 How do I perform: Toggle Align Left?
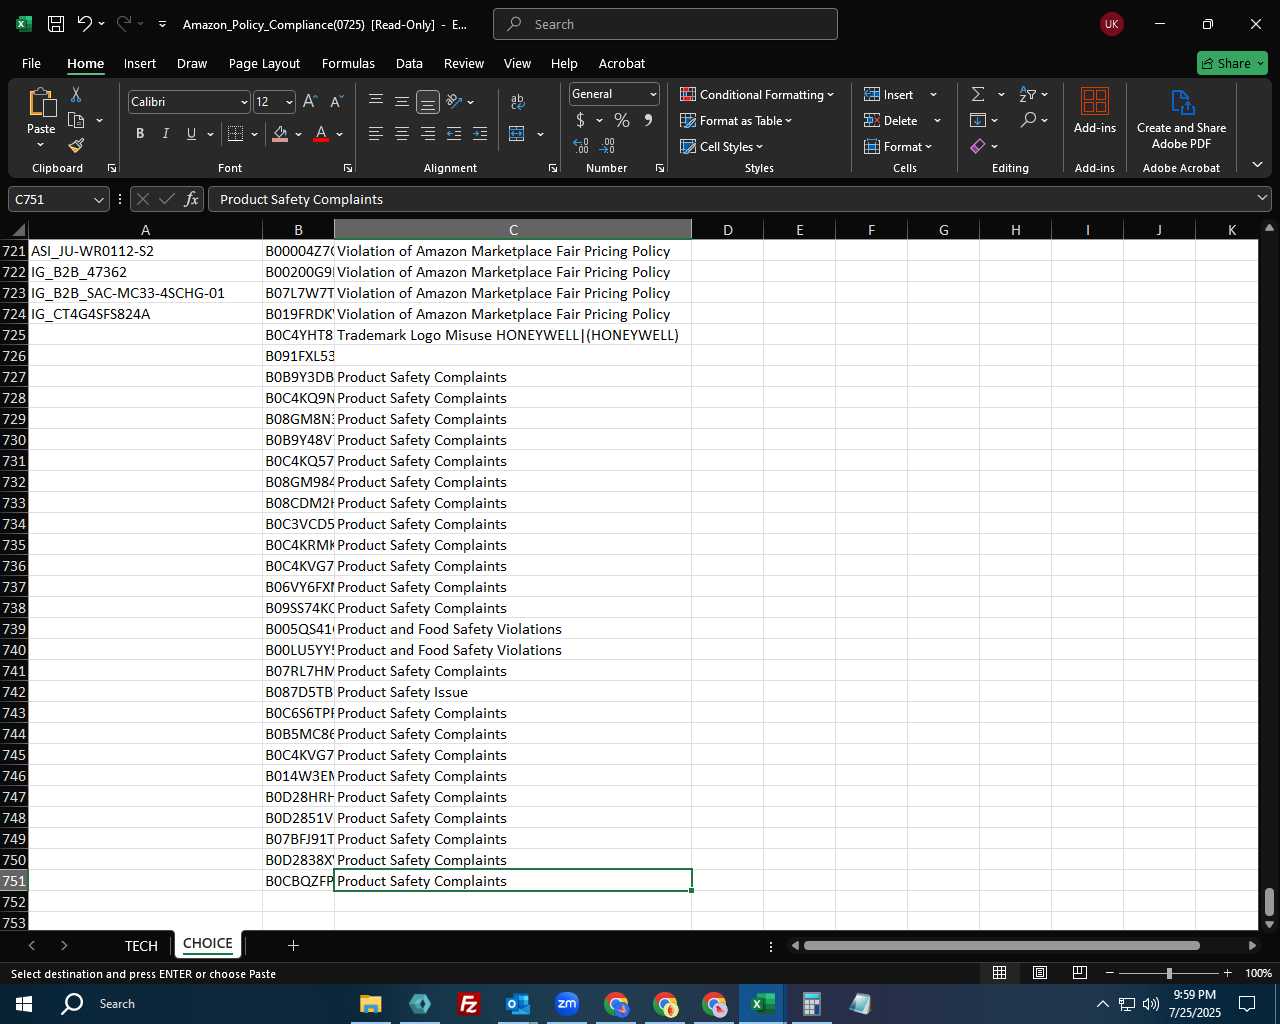pyautogui.click(x=376, y=134)
